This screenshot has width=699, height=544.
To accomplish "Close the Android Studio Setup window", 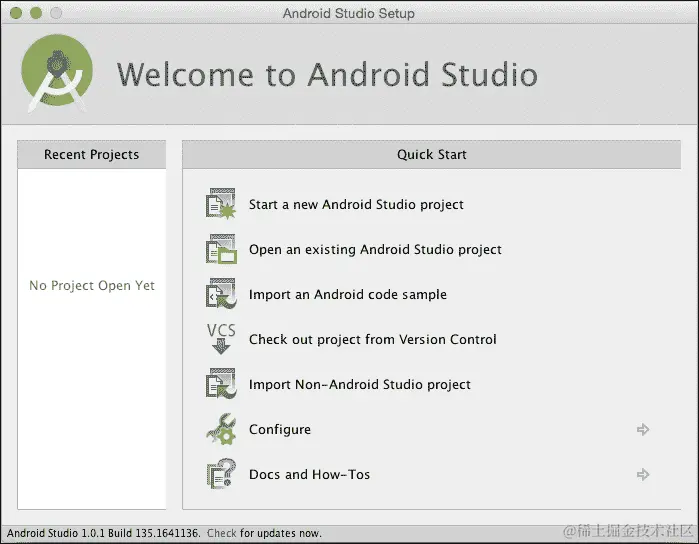I will [16, 13].
